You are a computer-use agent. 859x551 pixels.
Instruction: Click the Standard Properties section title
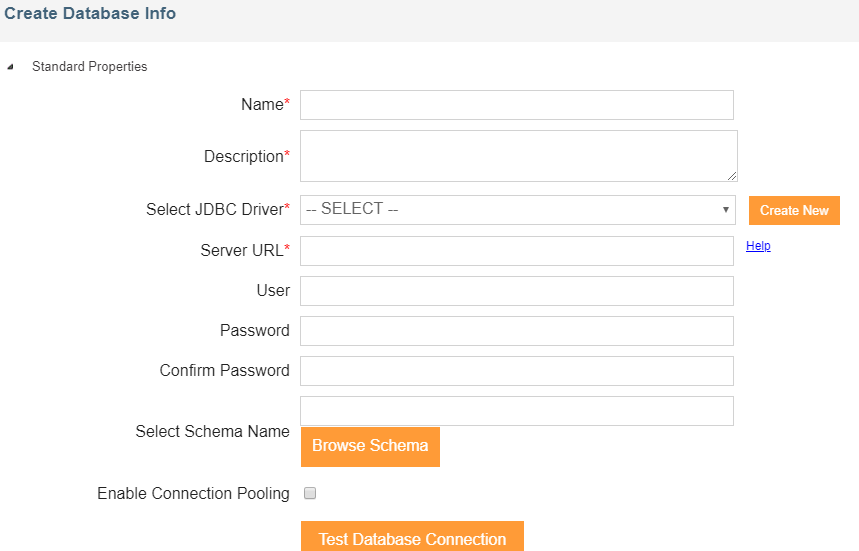[x=89, y=67]
